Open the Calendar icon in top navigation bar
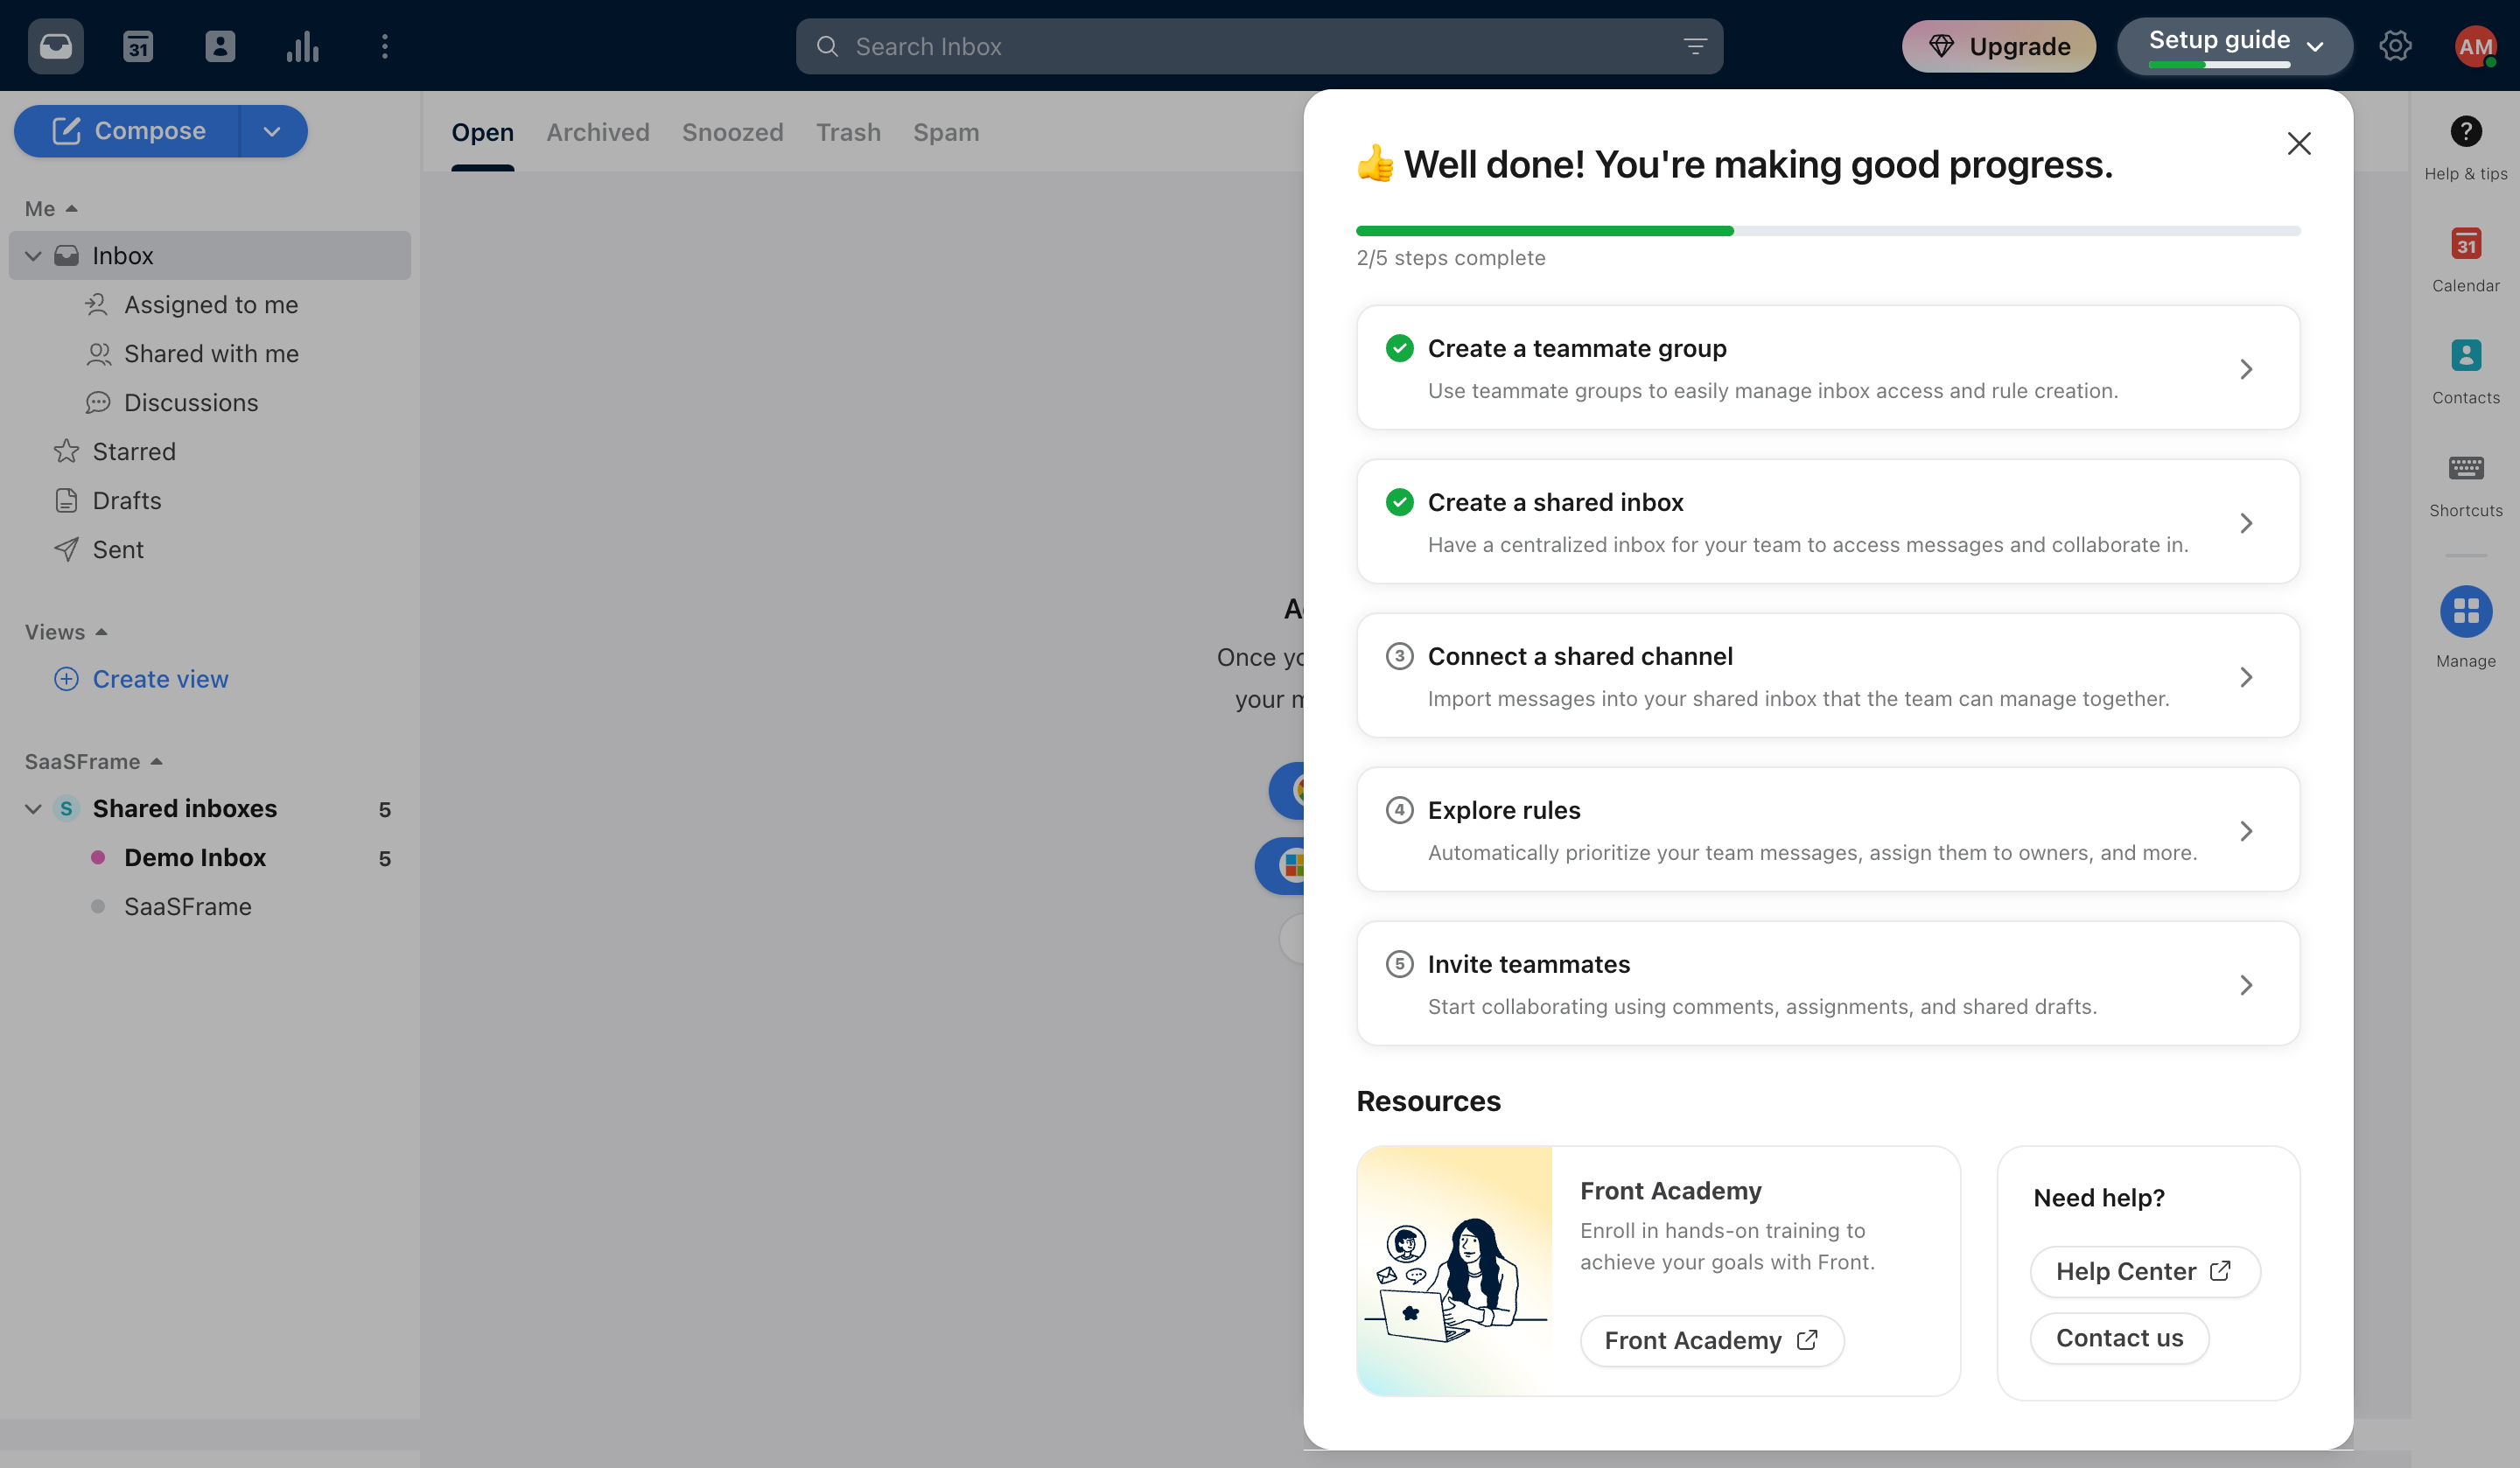The width and height of the screenshot is (2520, 1468). click(x=138, y=46)
